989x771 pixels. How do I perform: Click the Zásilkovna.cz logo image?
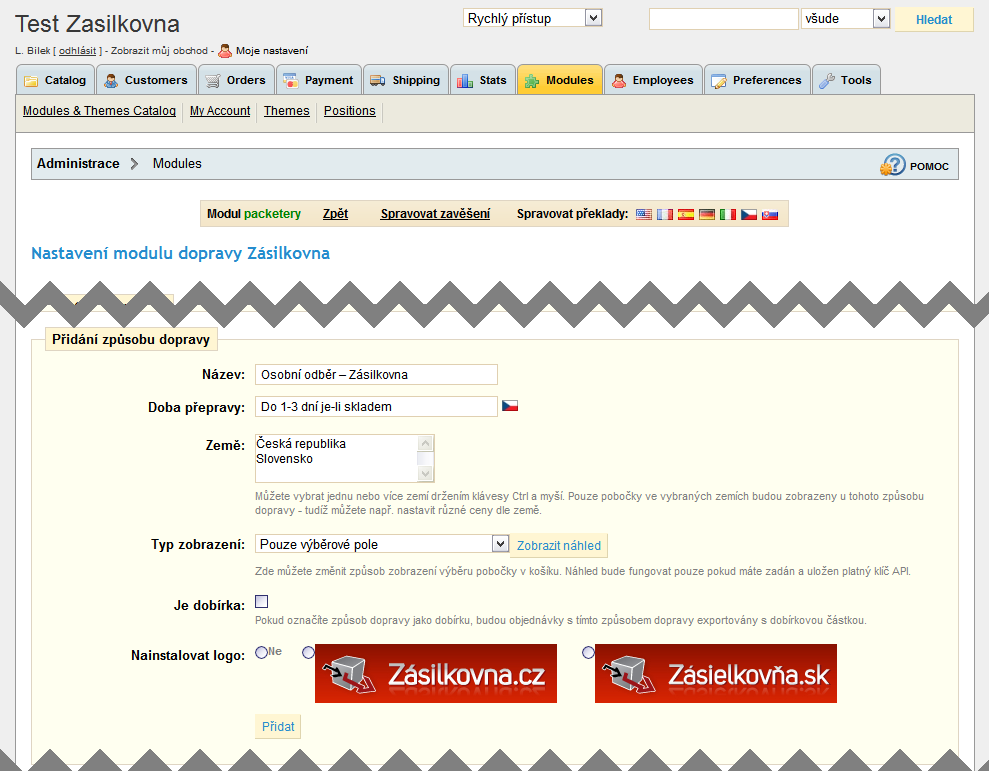click(436, 673)
